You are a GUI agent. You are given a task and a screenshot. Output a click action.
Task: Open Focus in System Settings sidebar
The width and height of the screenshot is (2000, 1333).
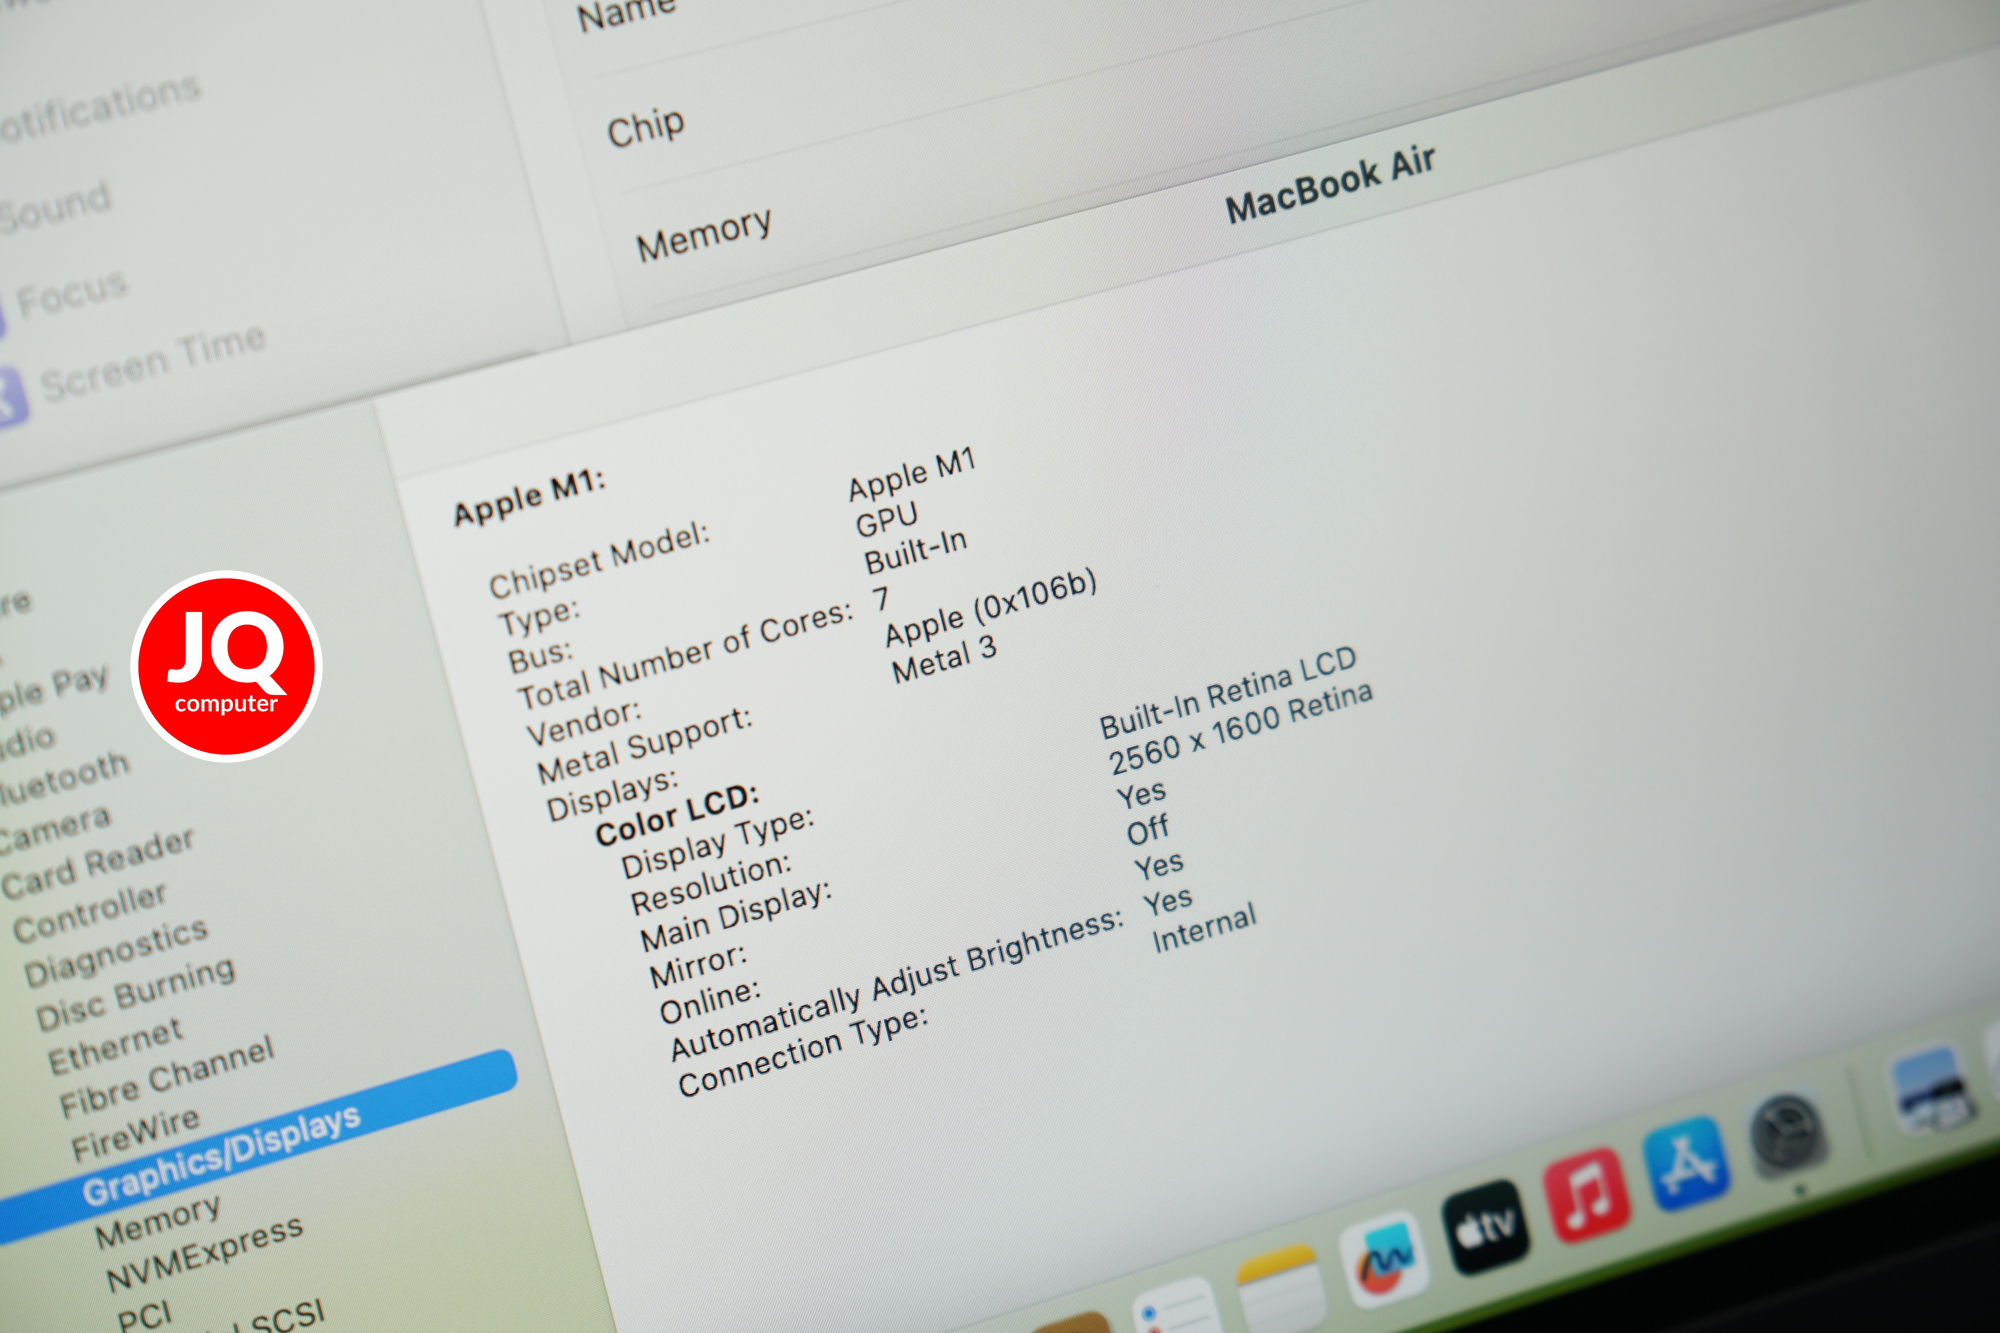pos(72,294)
